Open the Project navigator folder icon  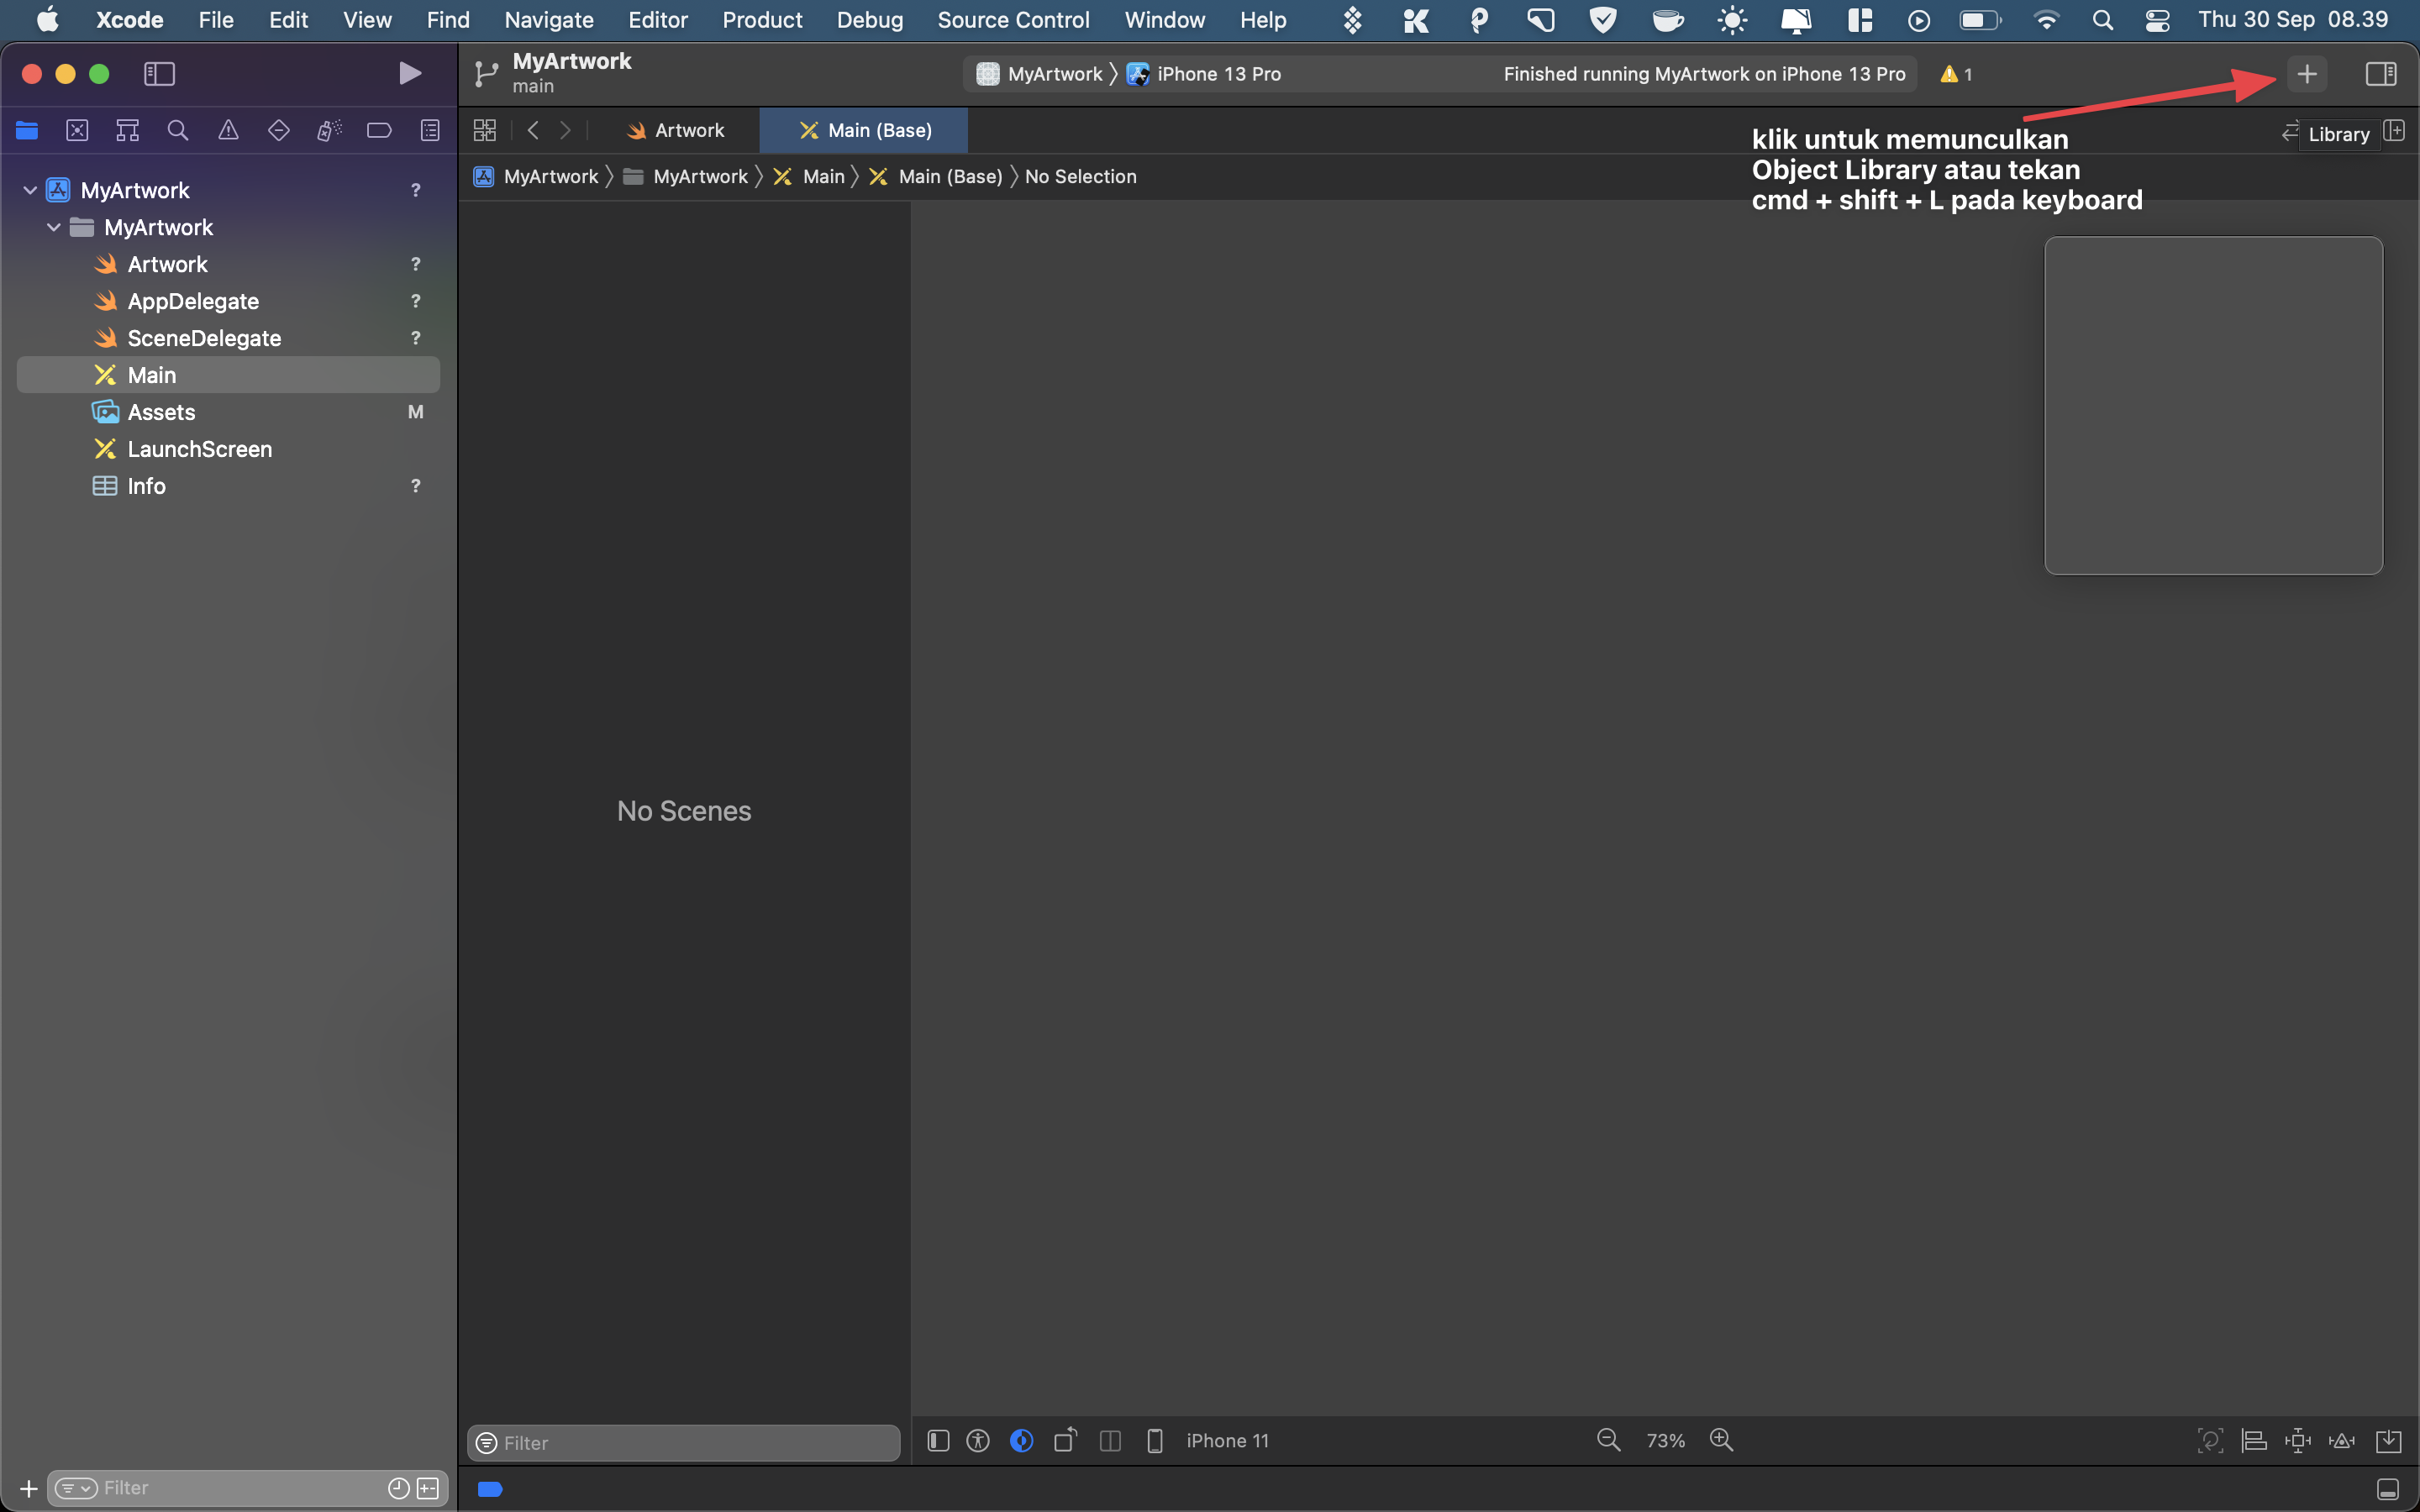[27, 130]
